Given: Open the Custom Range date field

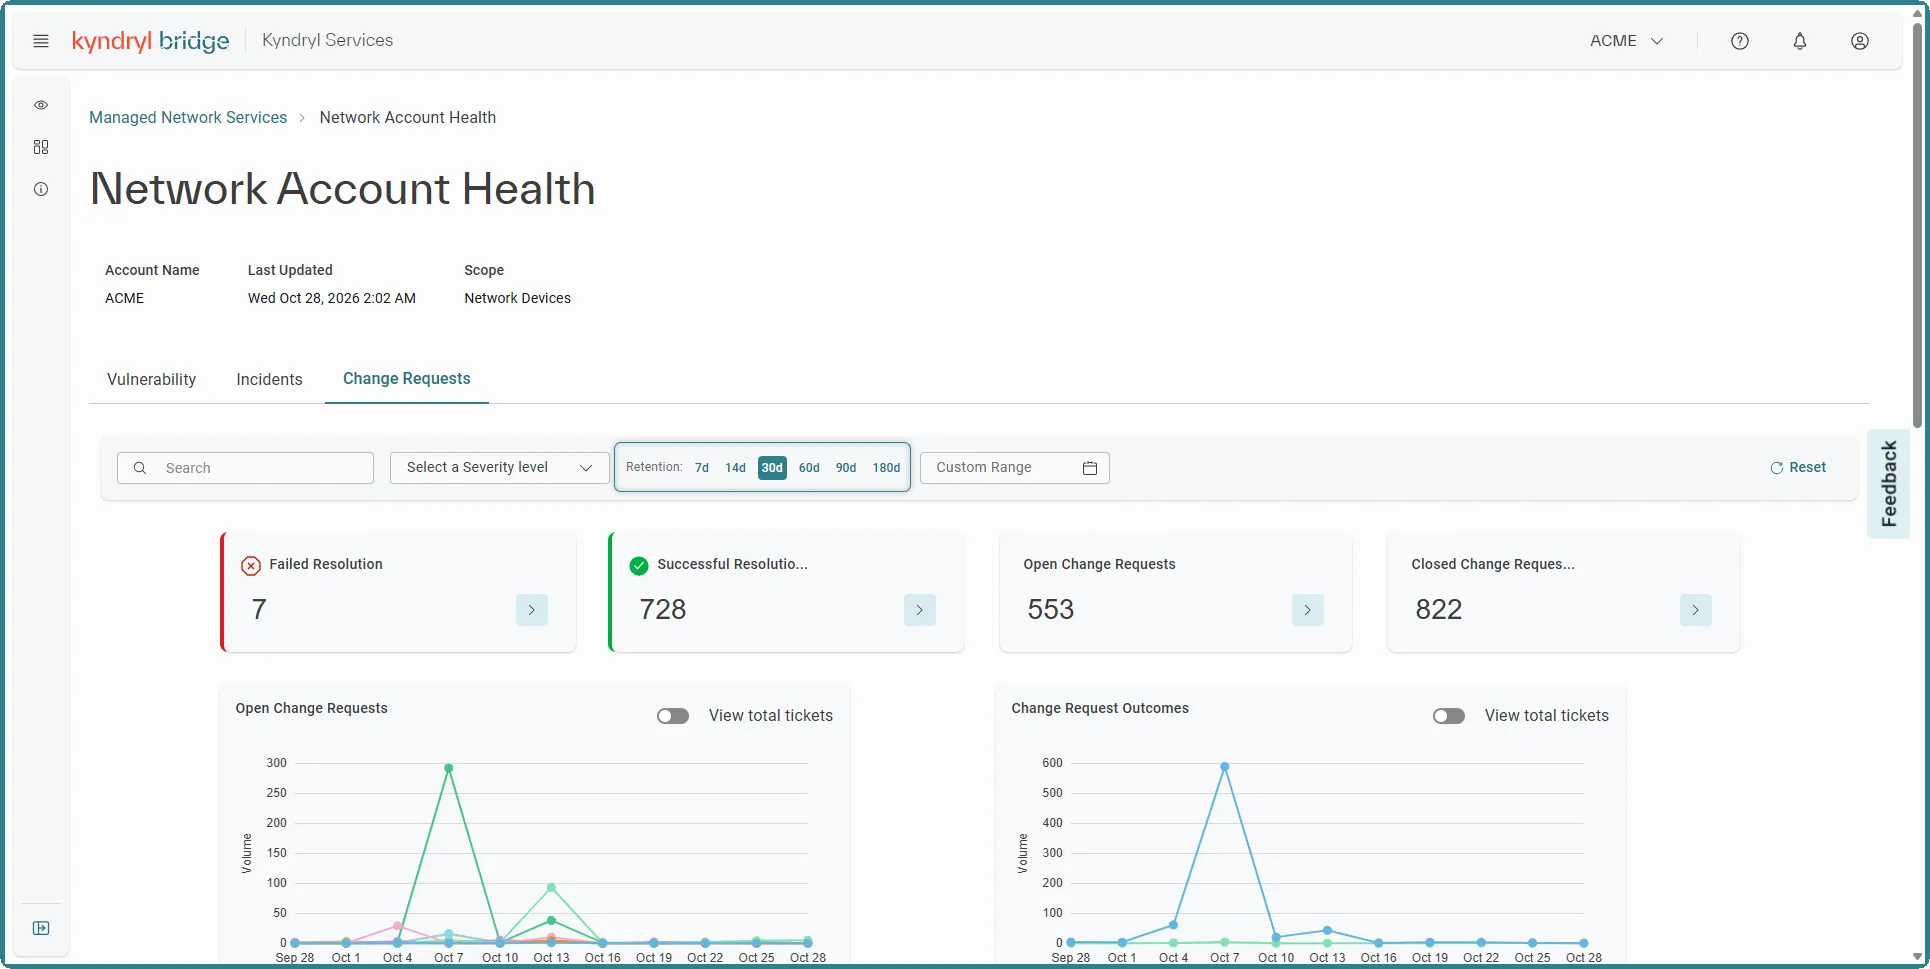Looking at the screenshot, I should coord(1015,468).
